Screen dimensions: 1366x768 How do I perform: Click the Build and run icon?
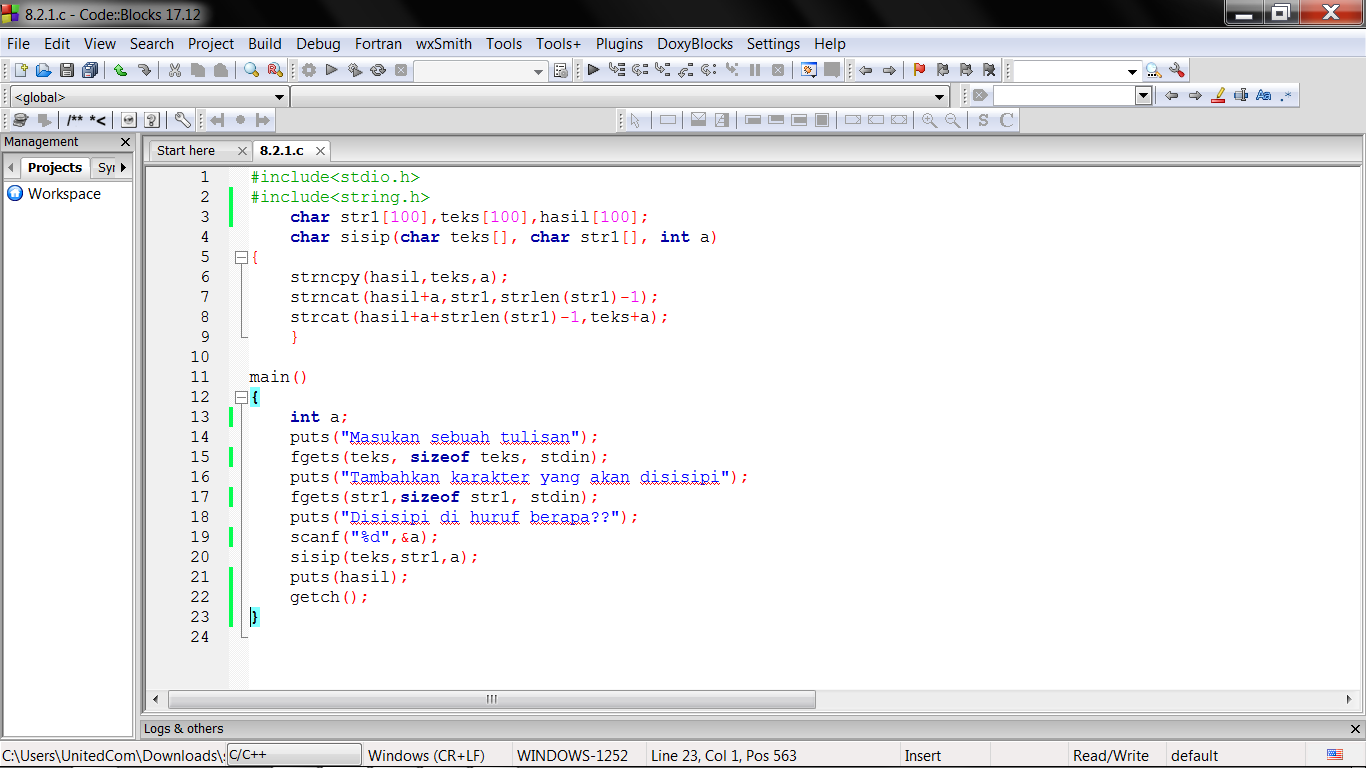[355, 70]
